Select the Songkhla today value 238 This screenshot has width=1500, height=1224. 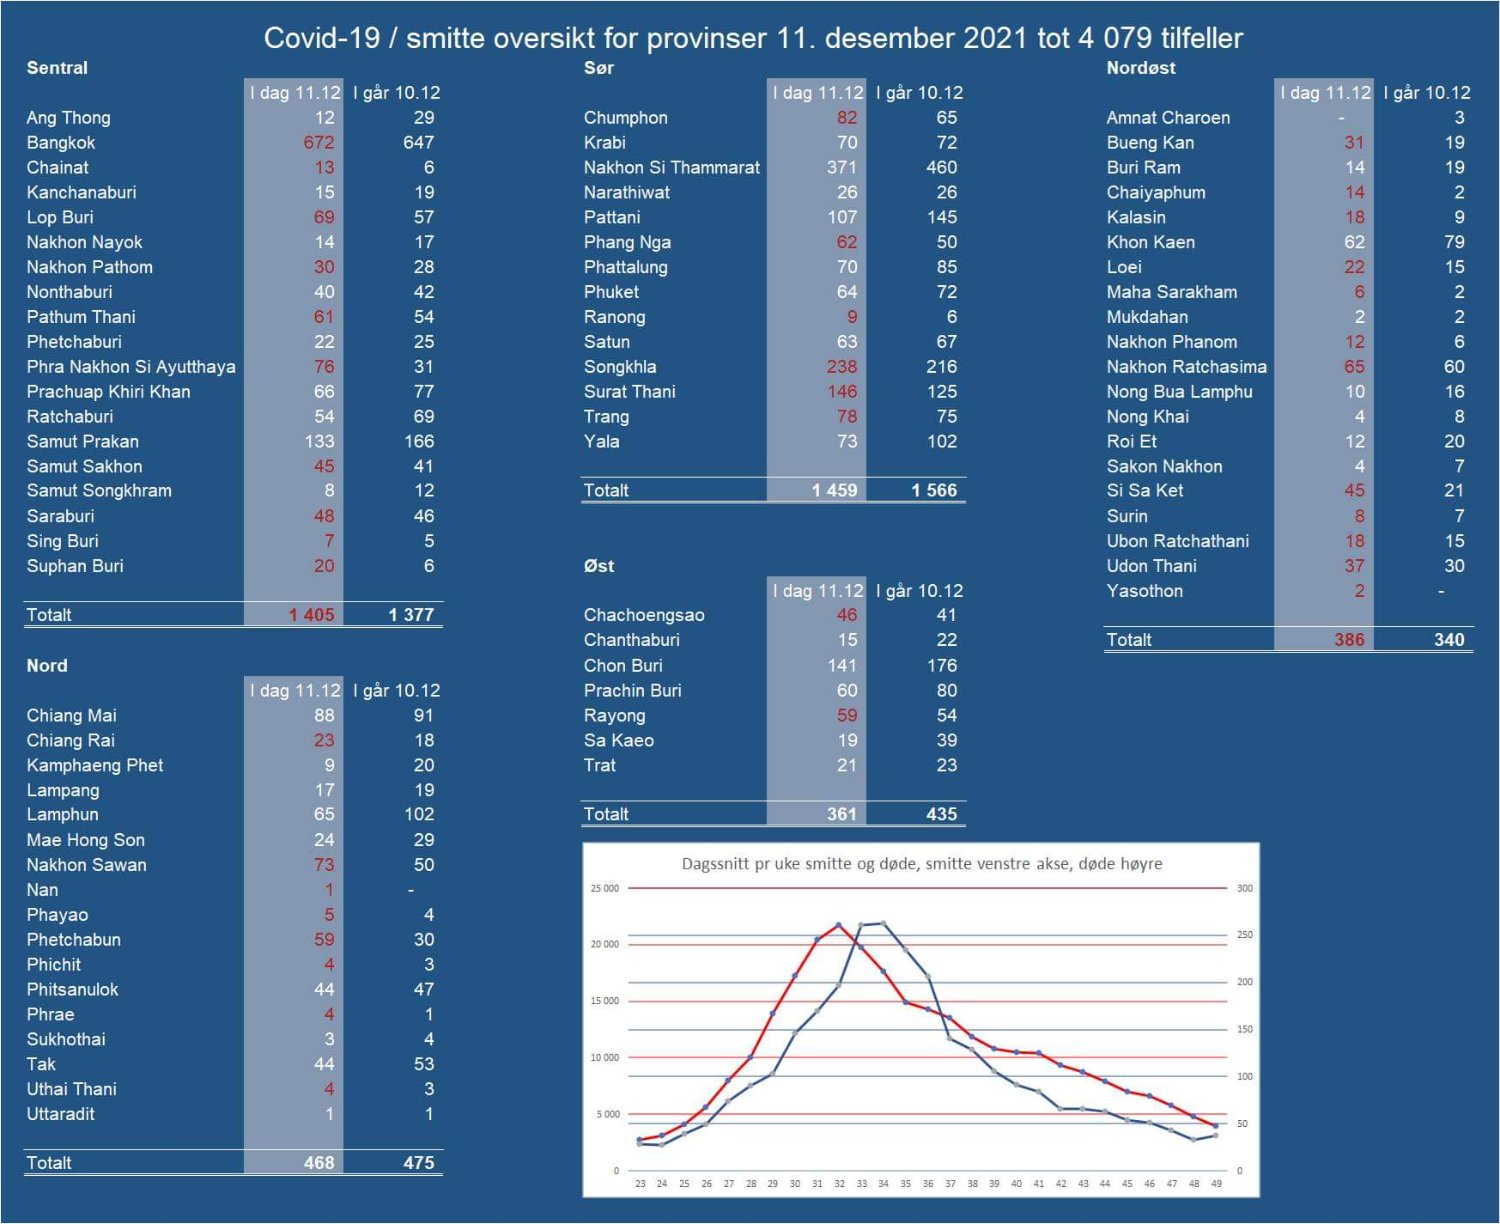pos(842,367)
